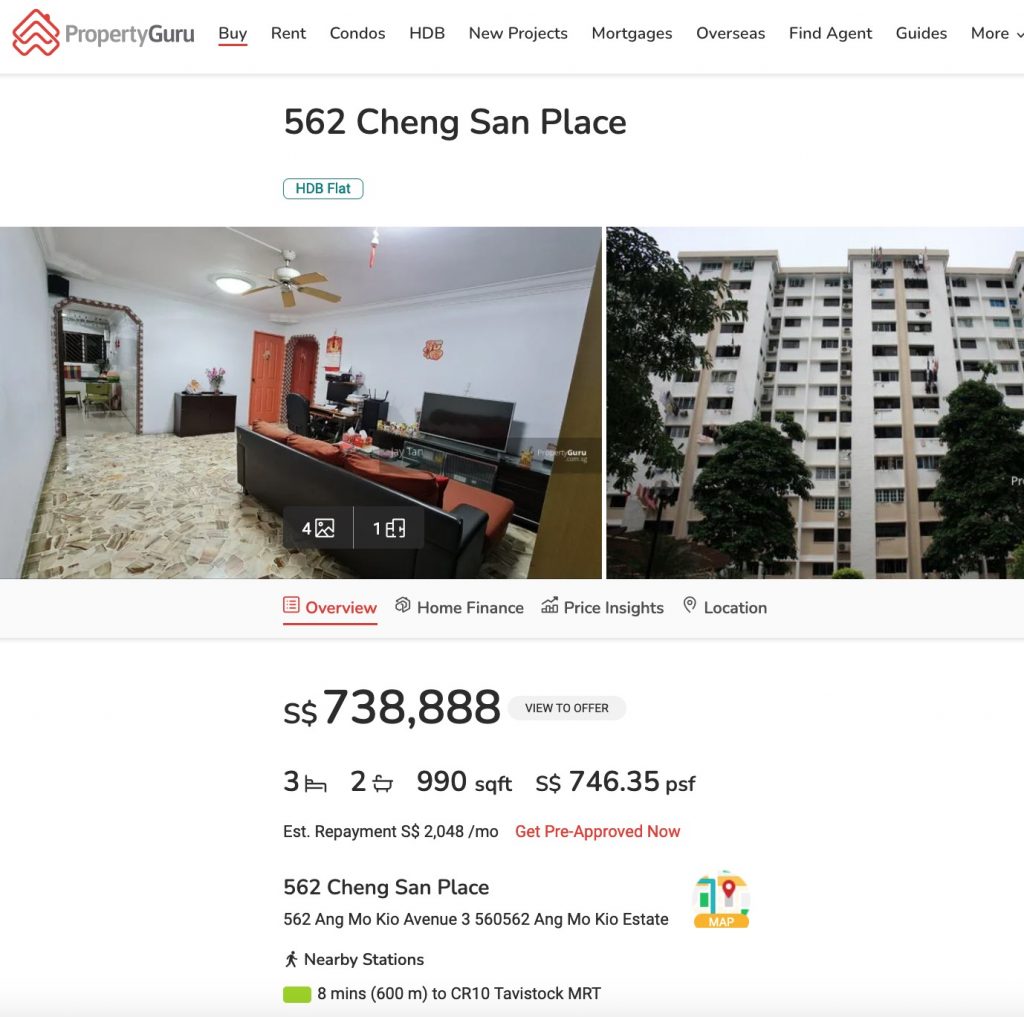Open the photo gallery count icon
Image resolution: width=1024 pixels, height=1017 pixels.
tap(318, 528)
